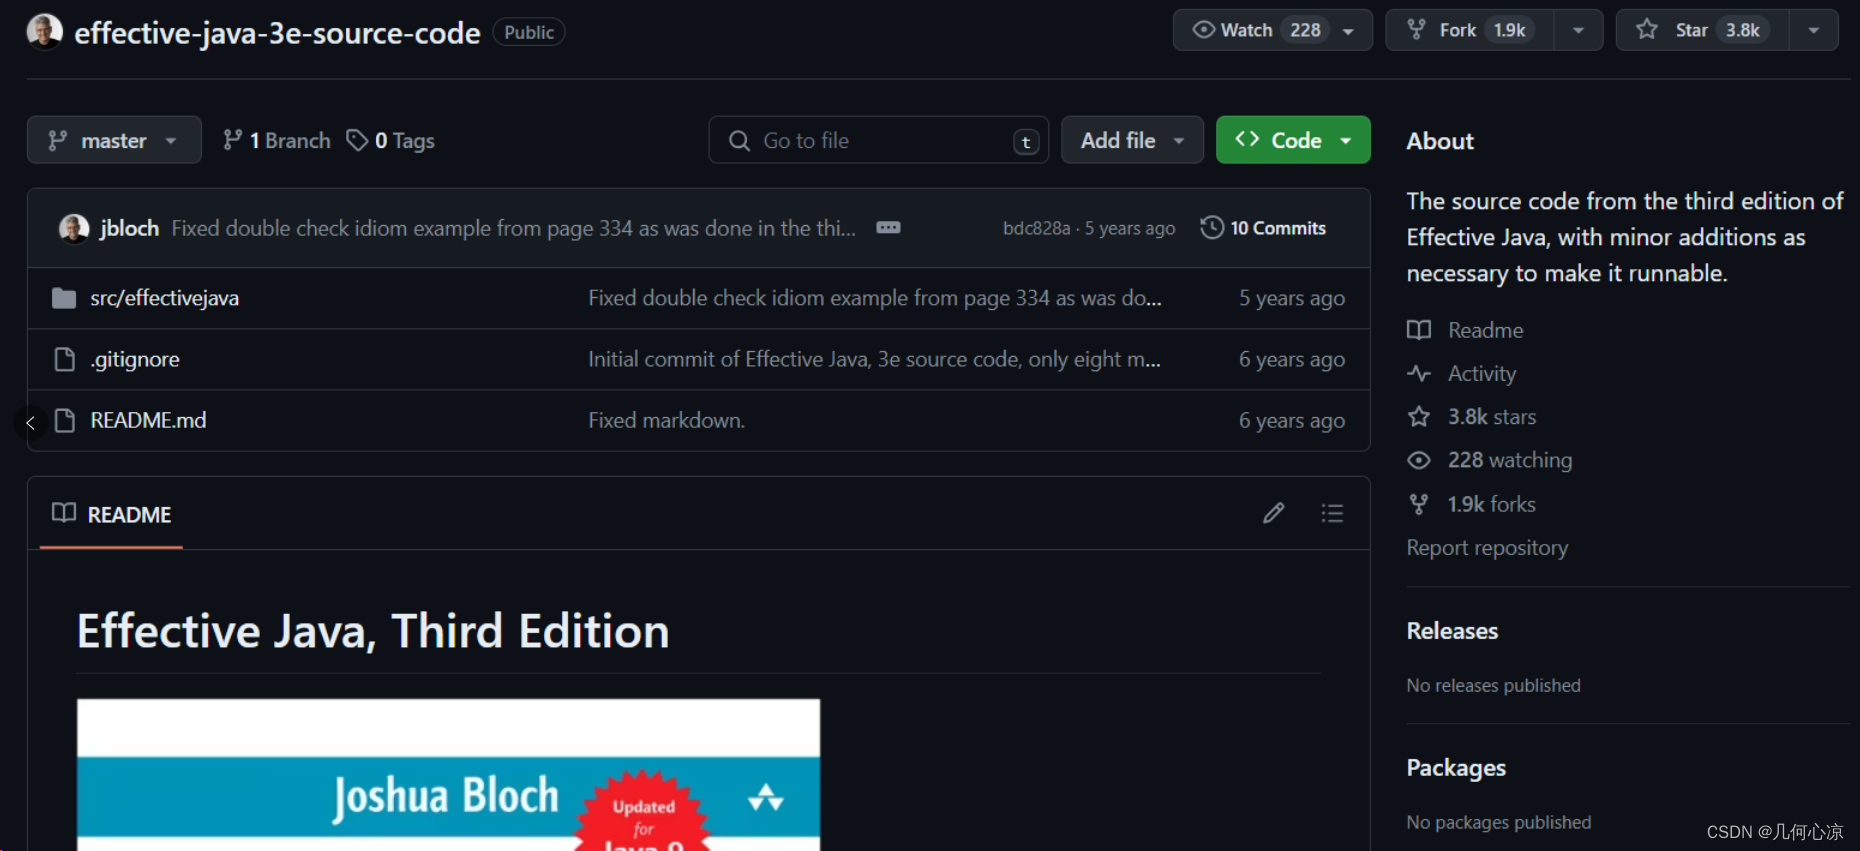
Task: View the 1 Branch link
Action: 276,140
